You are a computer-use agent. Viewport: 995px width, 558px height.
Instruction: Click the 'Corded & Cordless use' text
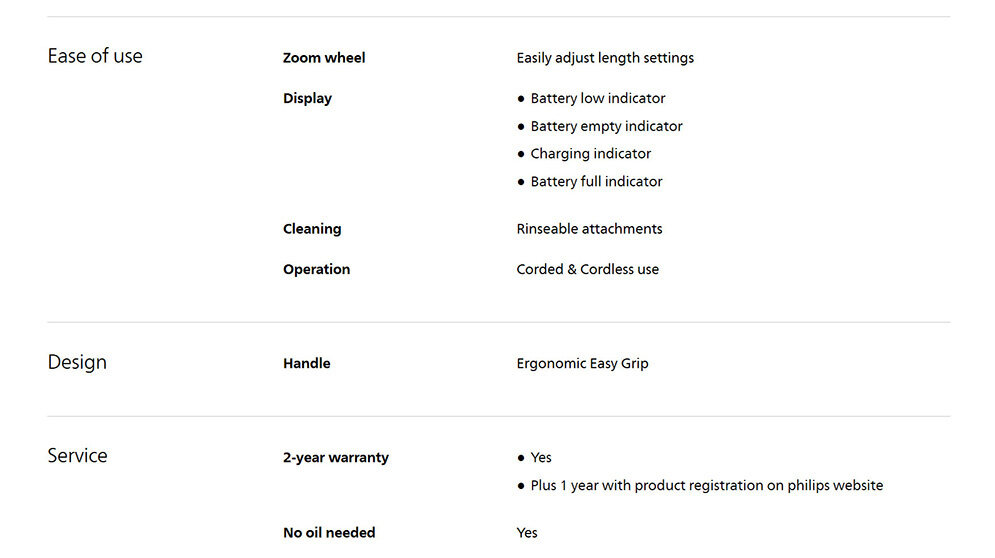click(587, 269)
